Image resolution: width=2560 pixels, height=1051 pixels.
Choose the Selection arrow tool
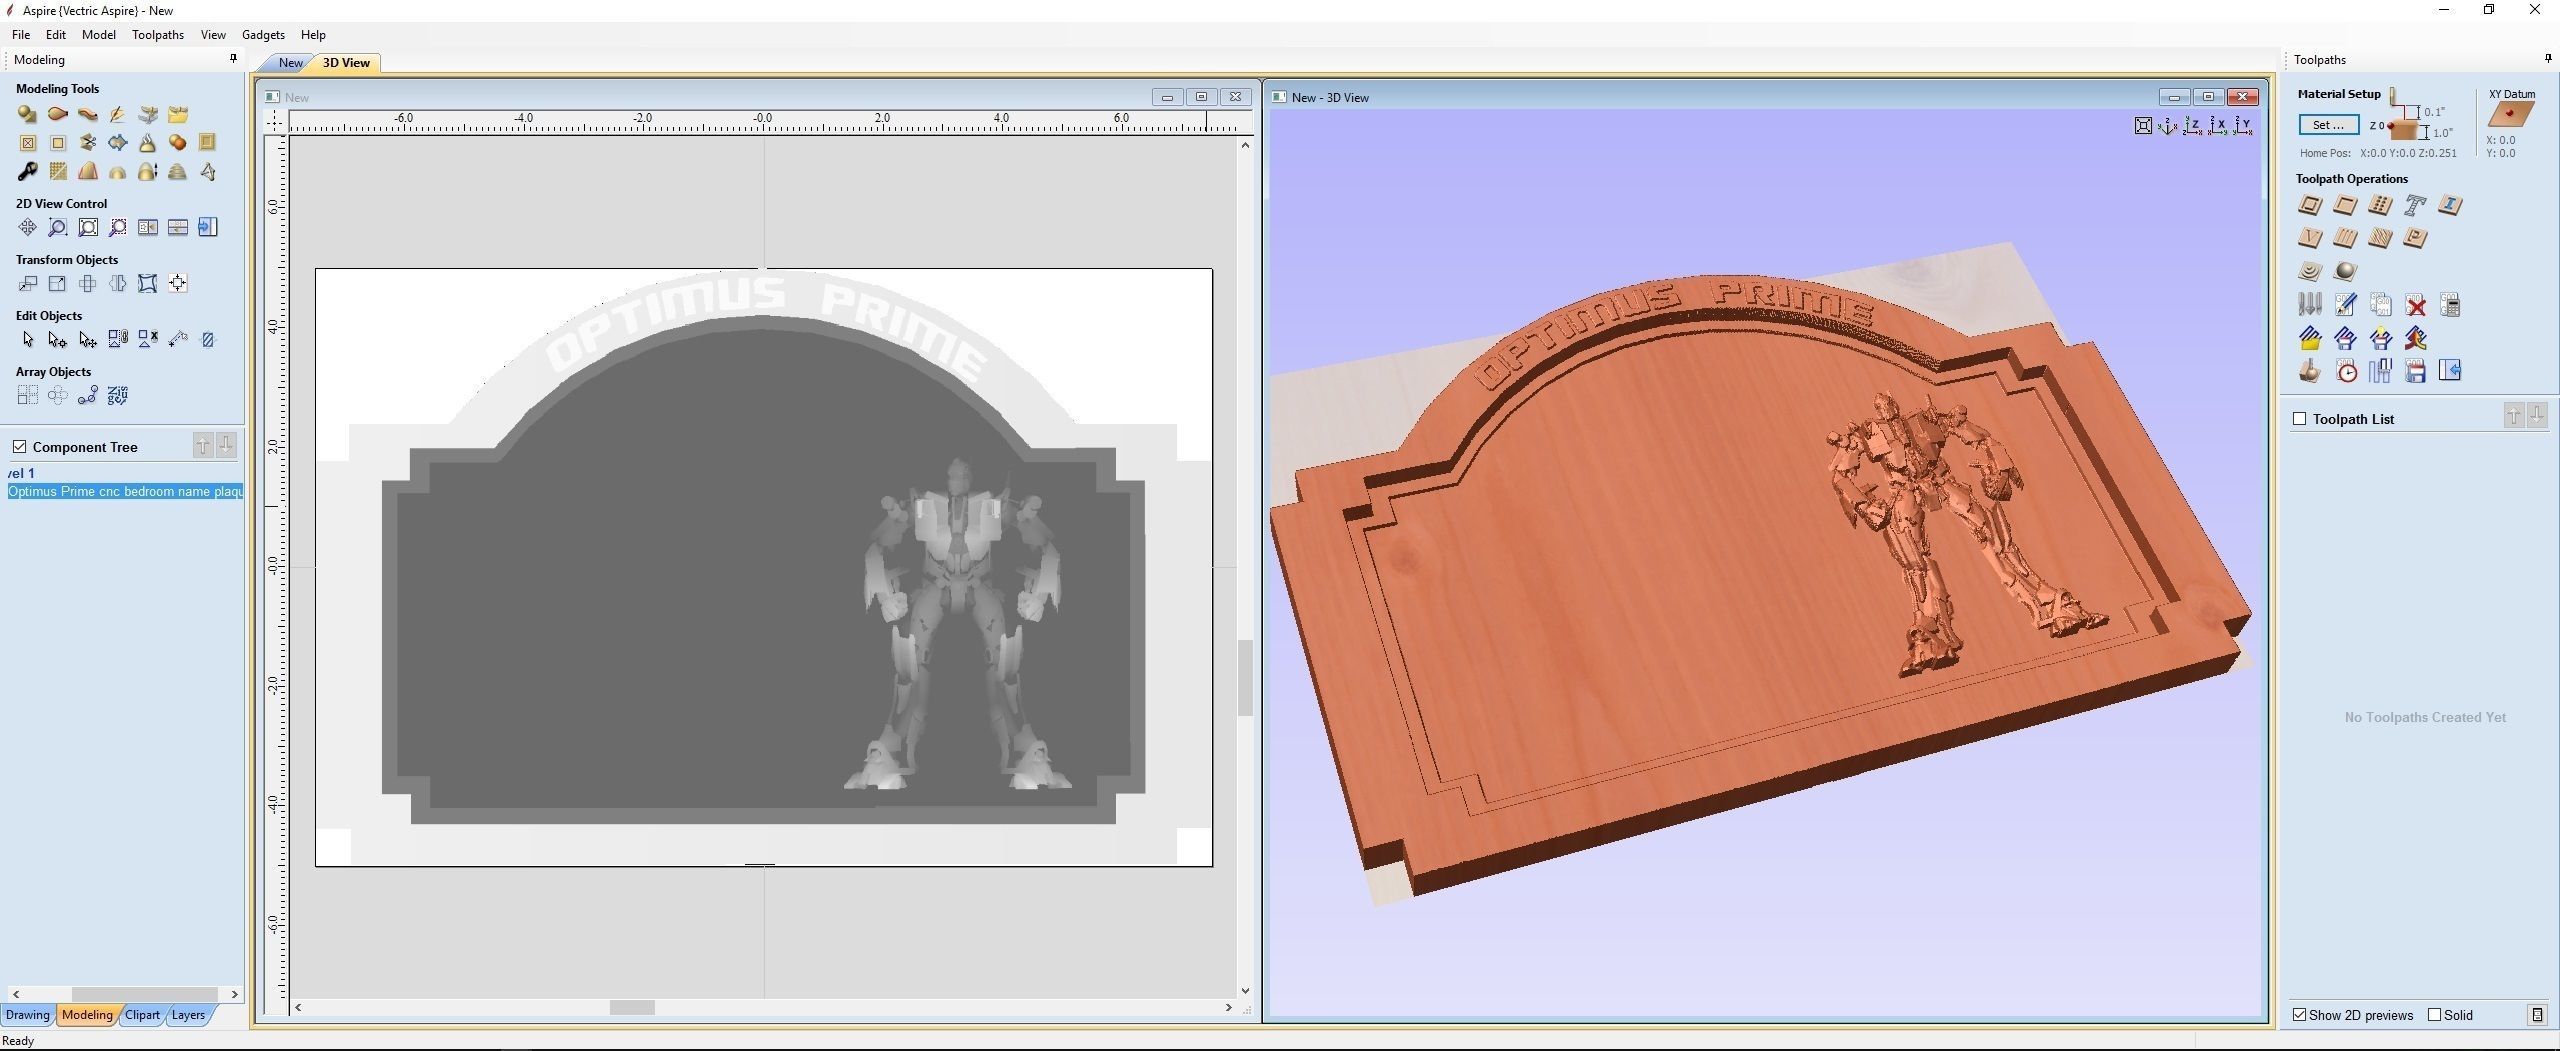click(x=27, y=340)
